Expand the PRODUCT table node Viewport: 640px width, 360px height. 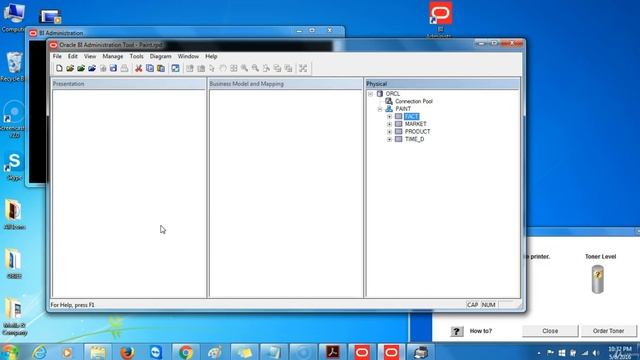389,132
